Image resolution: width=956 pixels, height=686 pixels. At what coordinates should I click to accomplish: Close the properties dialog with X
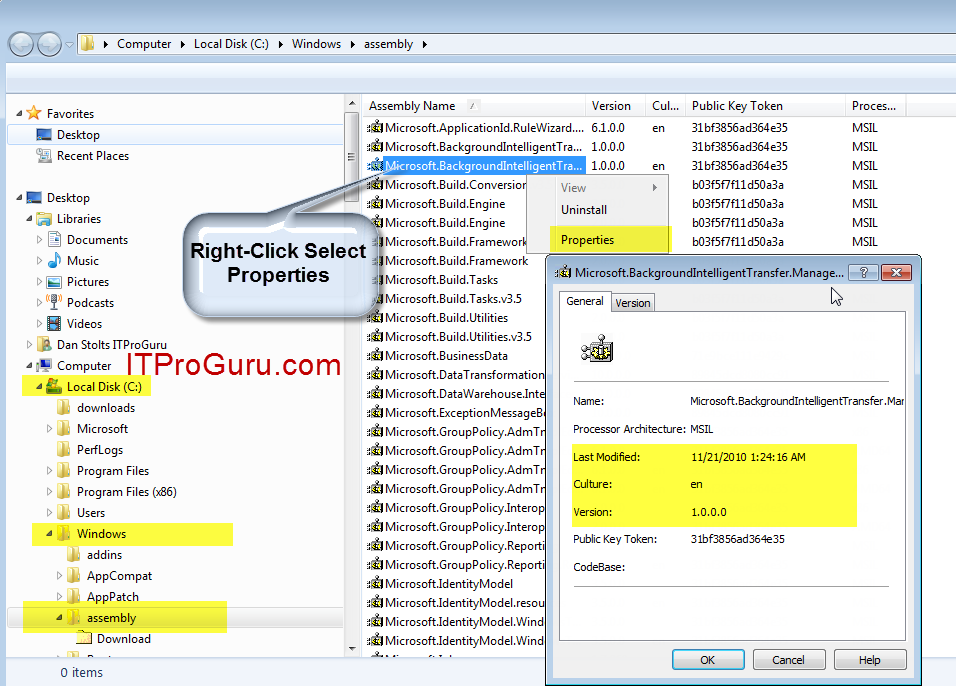(896, 273)
